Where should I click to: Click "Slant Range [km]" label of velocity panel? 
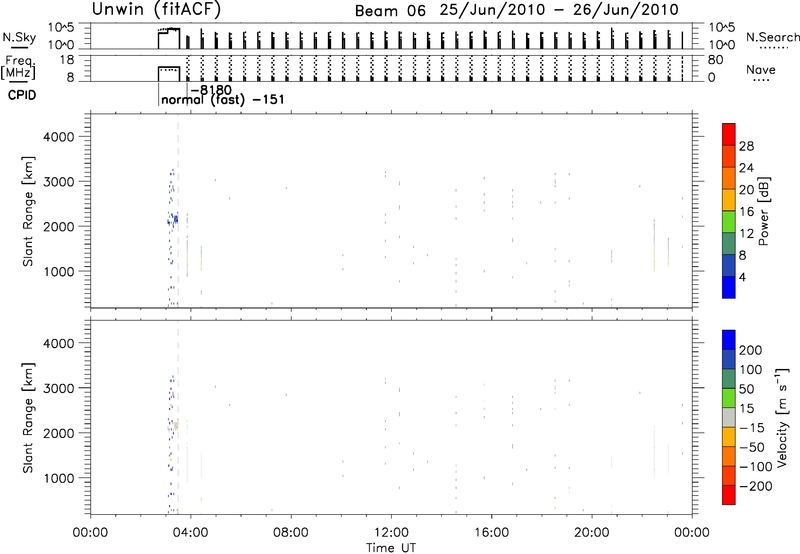(x=28, y=418)
